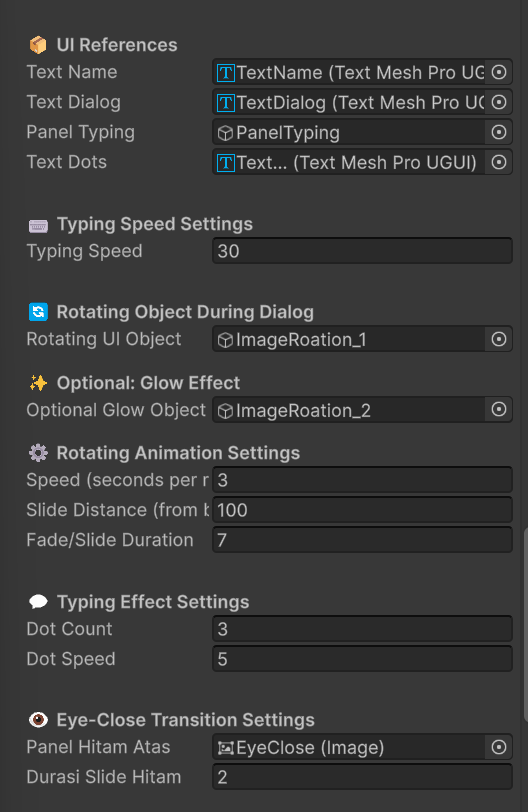Screen dimensions: 528x812
Task: Click the EyeClose Image component icon
Action: click(x=226, y=748)
